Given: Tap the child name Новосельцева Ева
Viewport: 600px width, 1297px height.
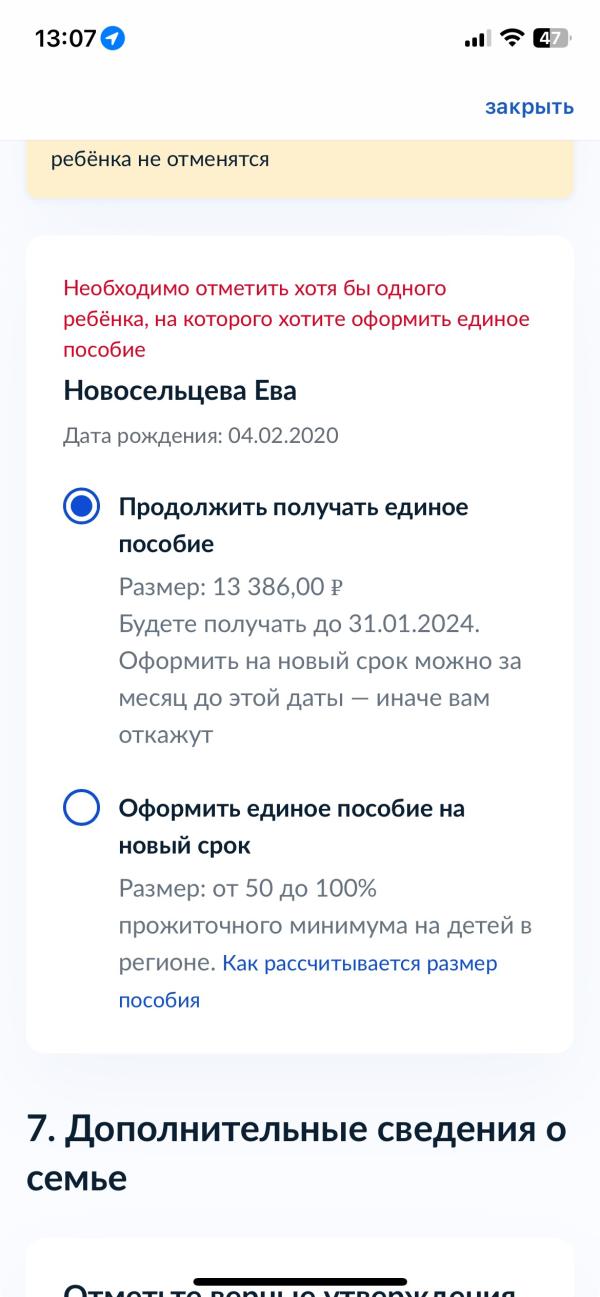Looking at the screenshot, I should click(180, 390).
